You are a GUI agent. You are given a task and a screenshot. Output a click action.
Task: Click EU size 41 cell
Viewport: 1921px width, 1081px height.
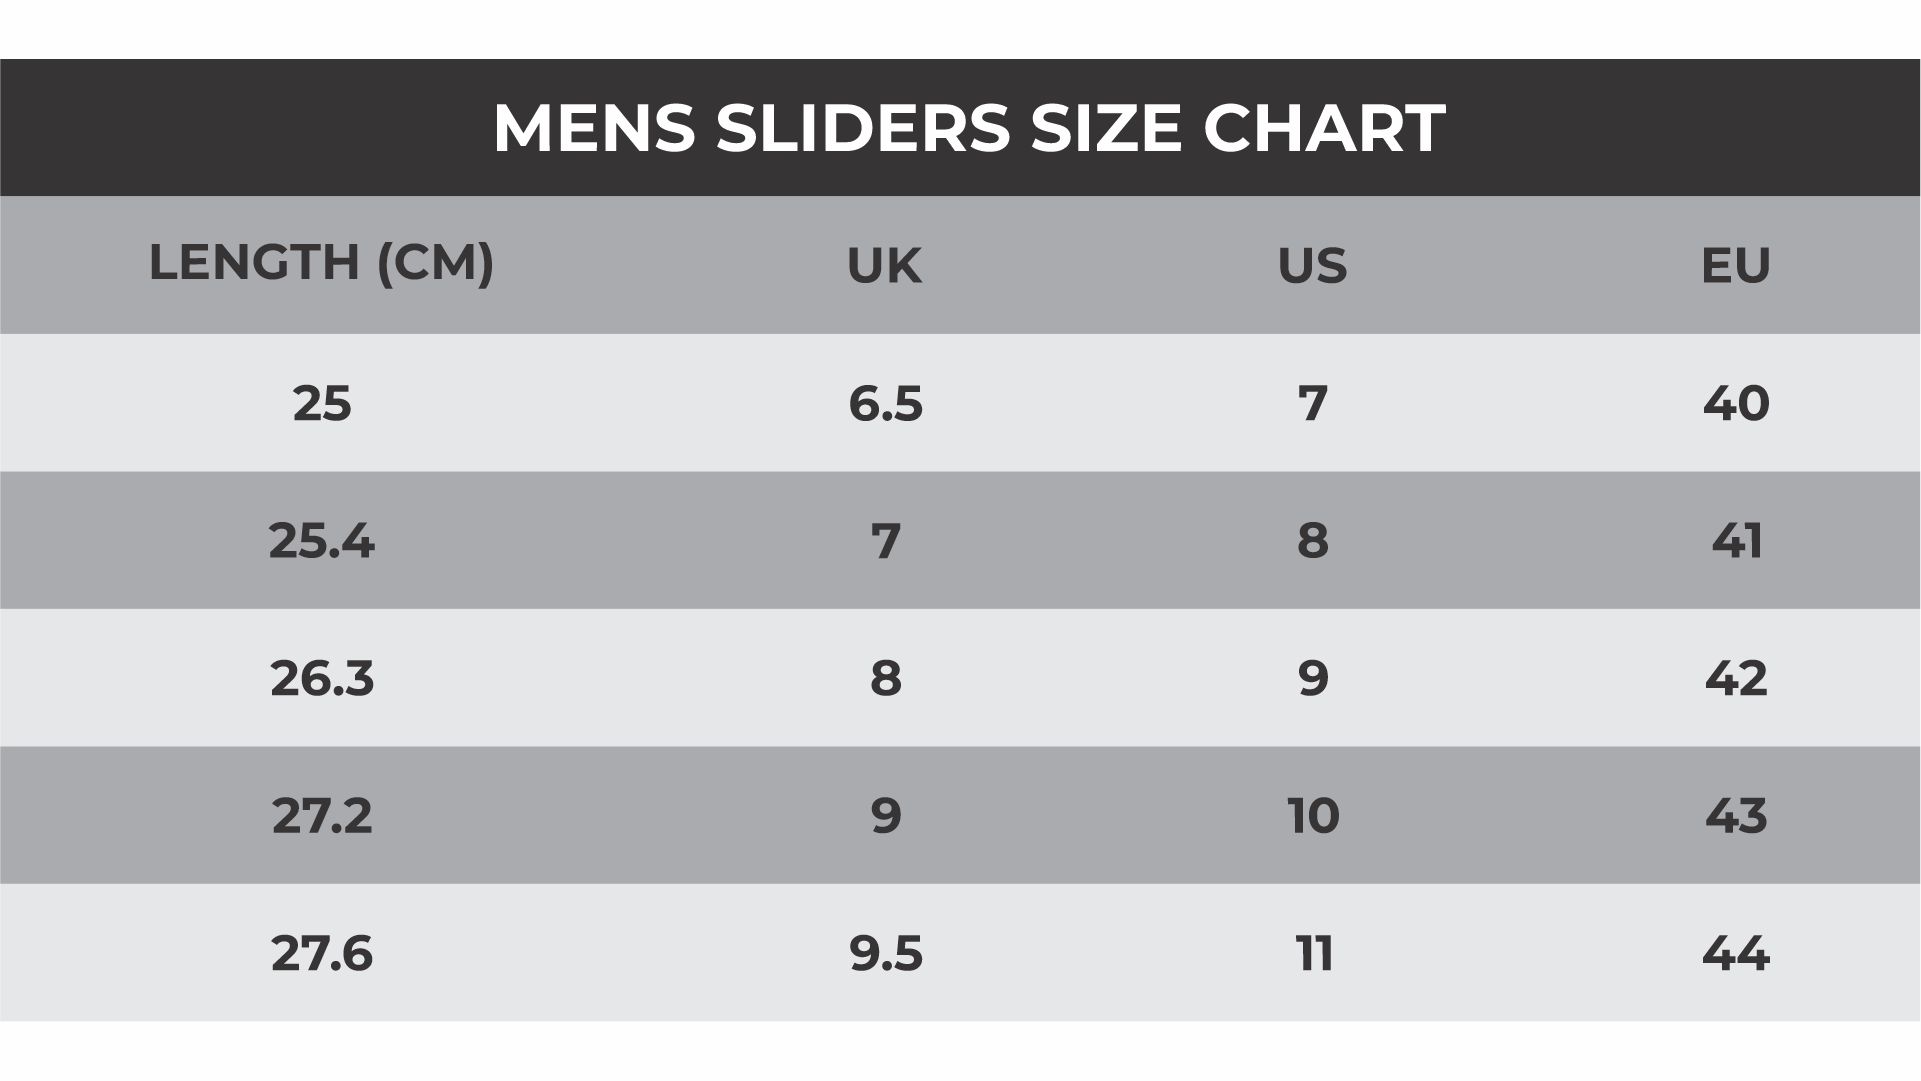coord(1736,541)
